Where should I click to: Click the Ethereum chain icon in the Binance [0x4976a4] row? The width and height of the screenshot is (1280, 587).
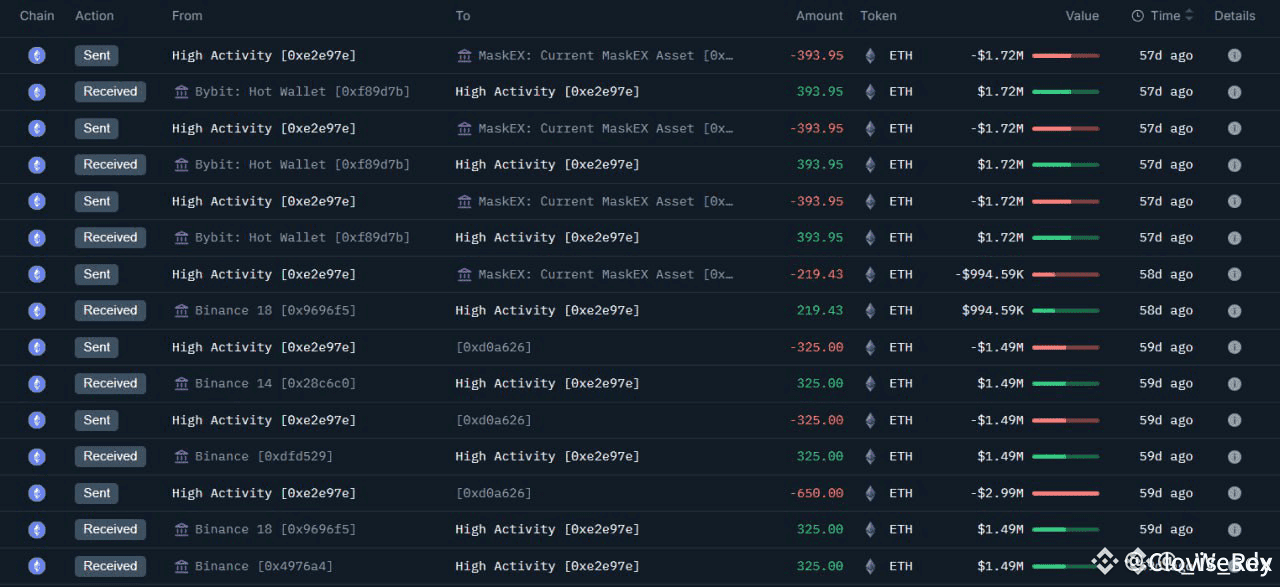tap(37, 566)
